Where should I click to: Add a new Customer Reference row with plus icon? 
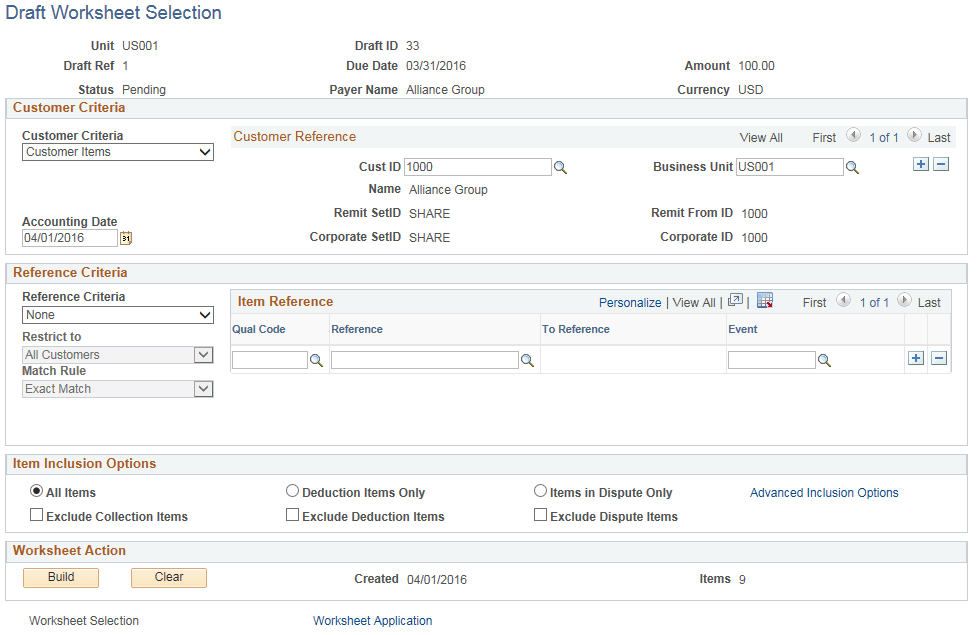(920, 163)
